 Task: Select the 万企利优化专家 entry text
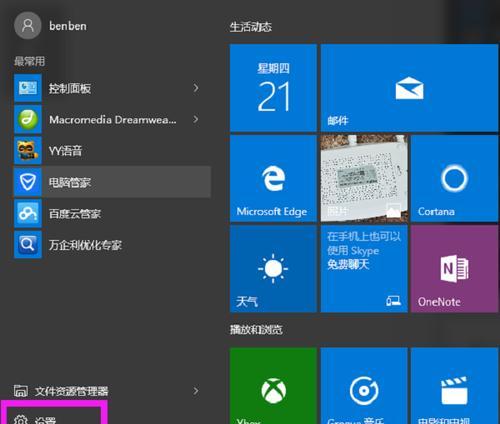(x=85, y=245)
